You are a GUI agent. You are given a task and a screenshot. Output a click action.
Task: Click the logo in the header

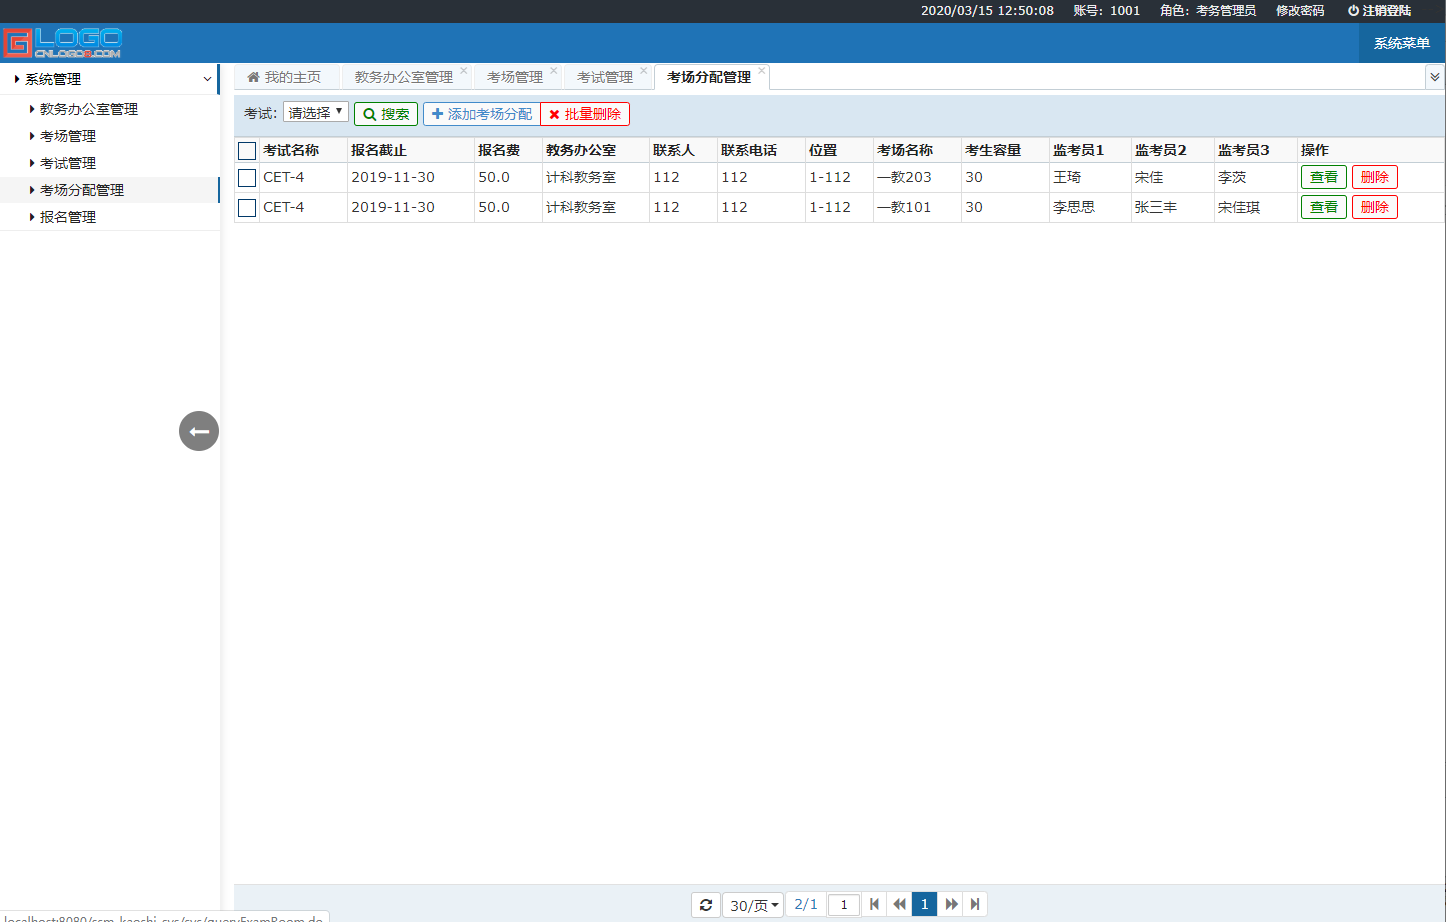(x=62, y=43)
